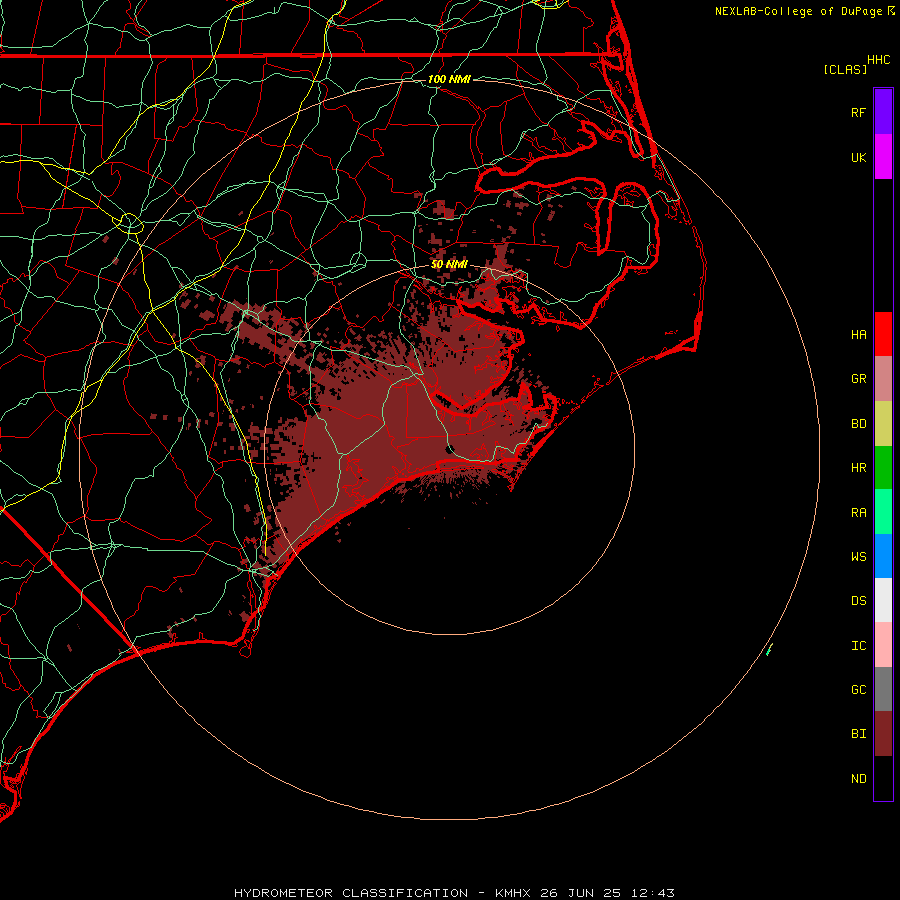Click the [CLAS] units label

tap(845, 69)
